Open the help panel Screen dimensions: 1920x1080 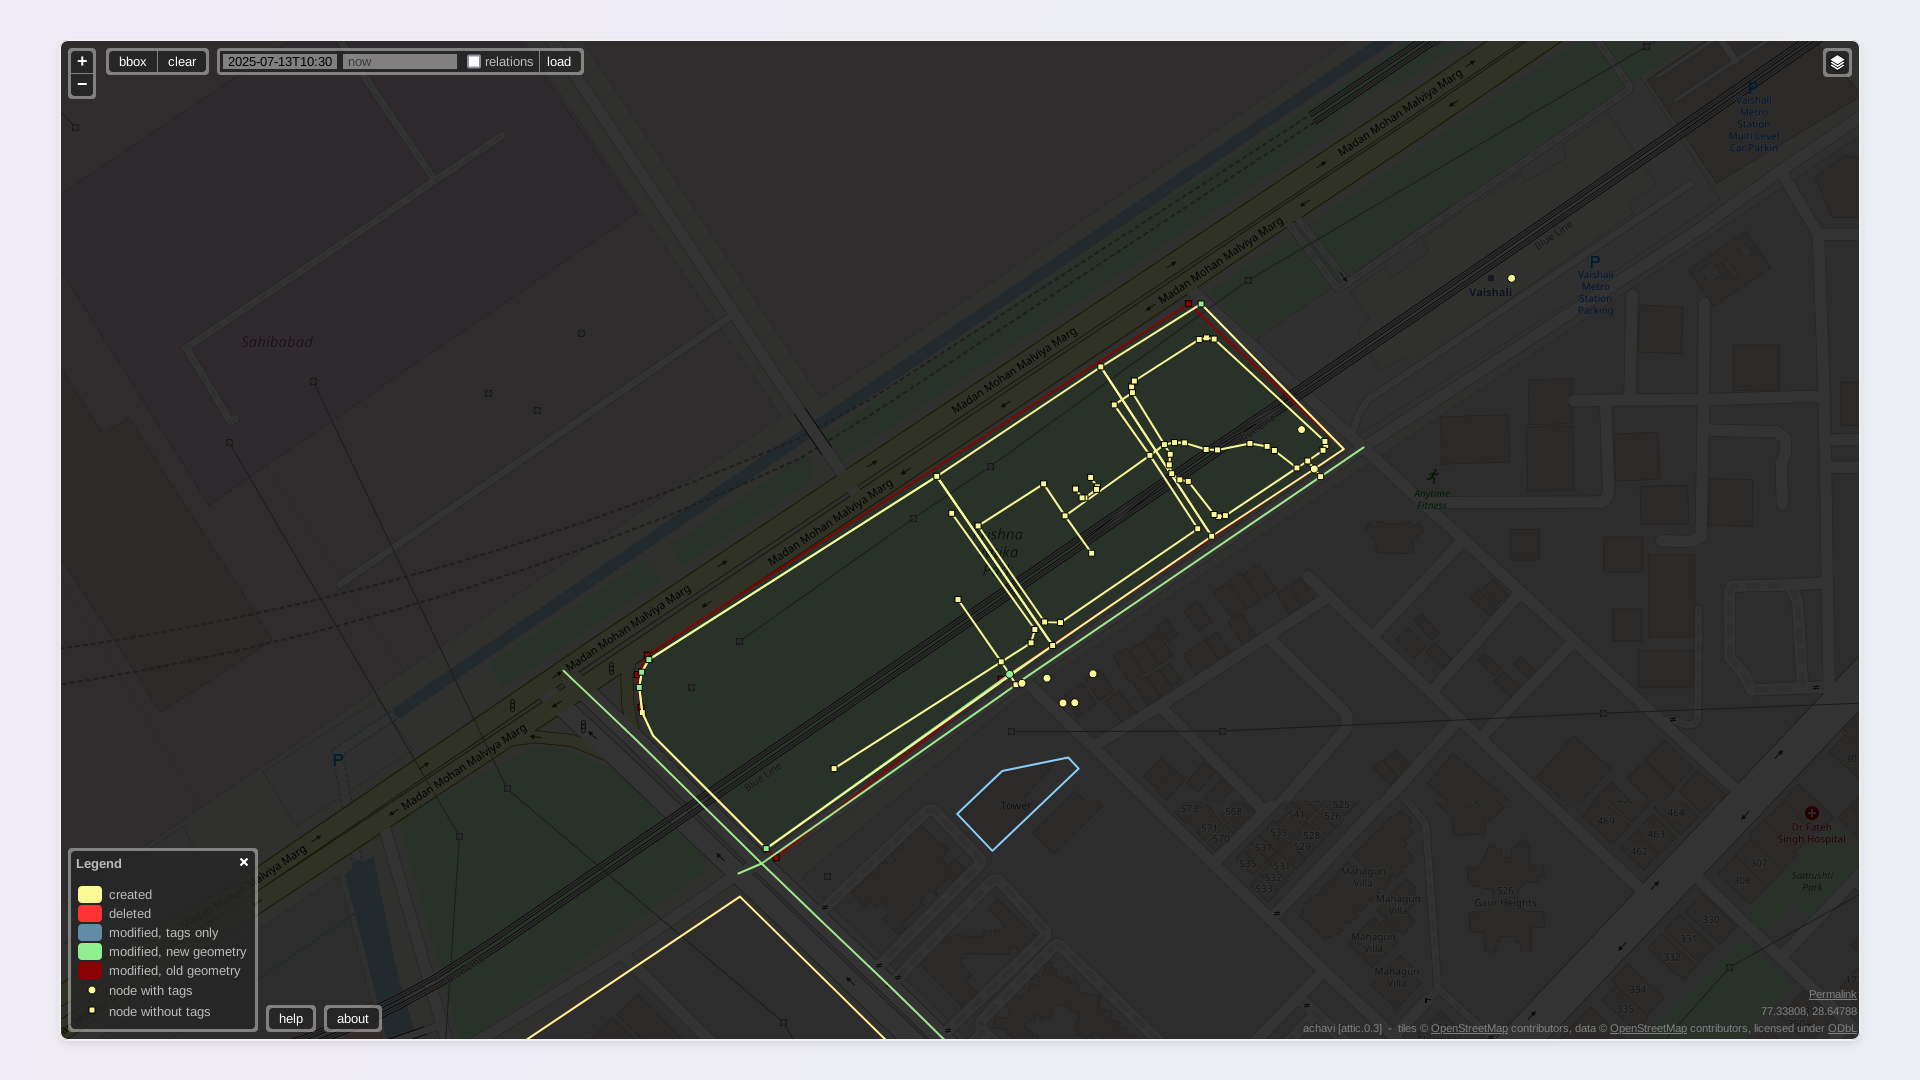tap(291, 1019)
